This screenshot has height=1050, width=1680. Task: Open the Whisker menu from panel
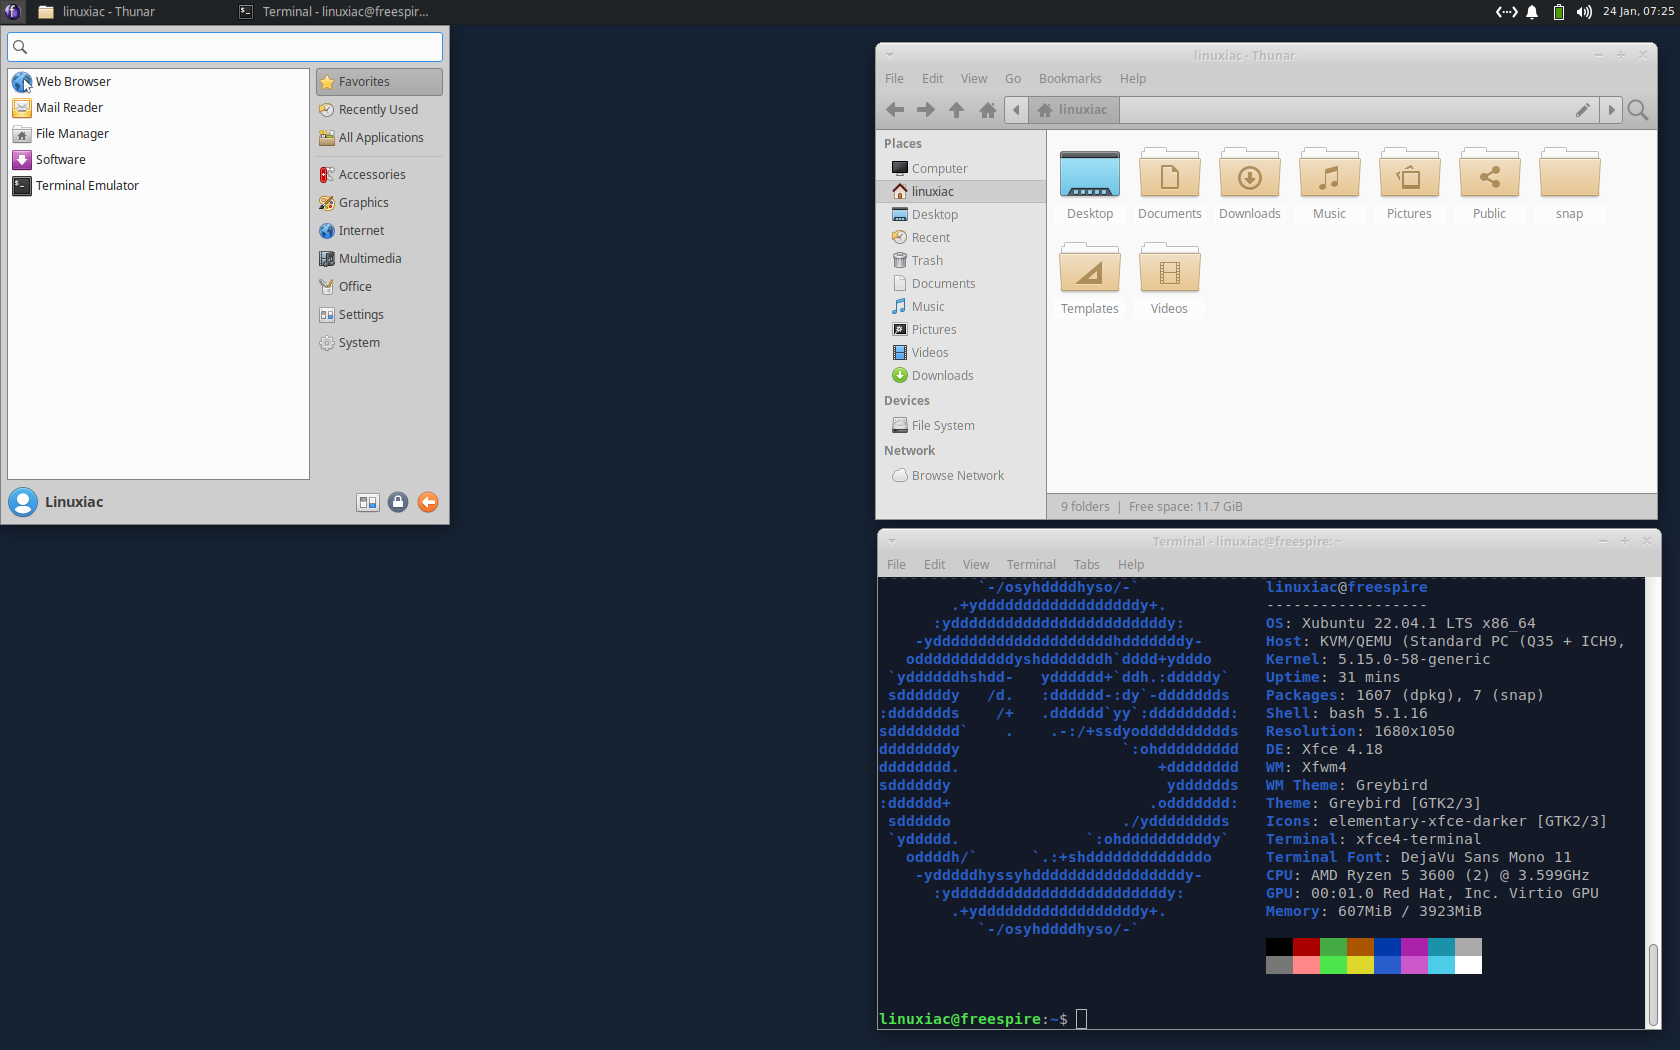(12, 11)
